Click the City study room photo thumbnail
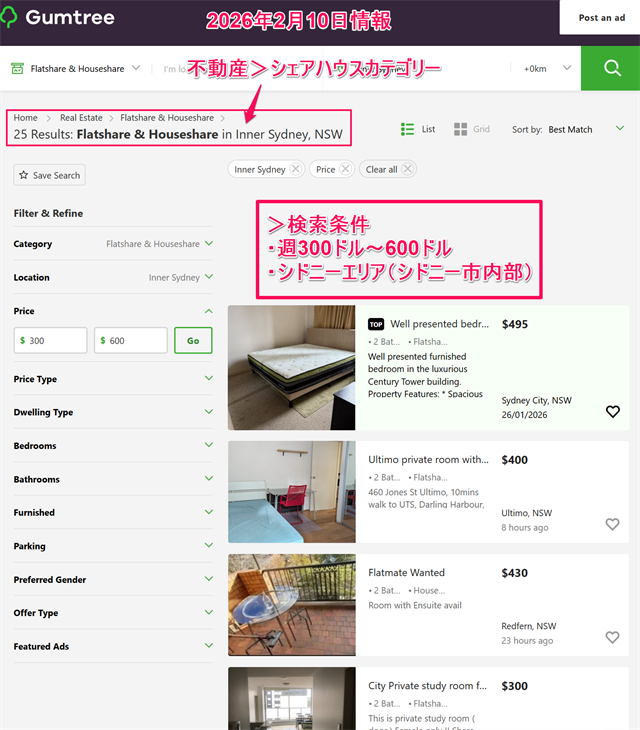 pos(291,698)
